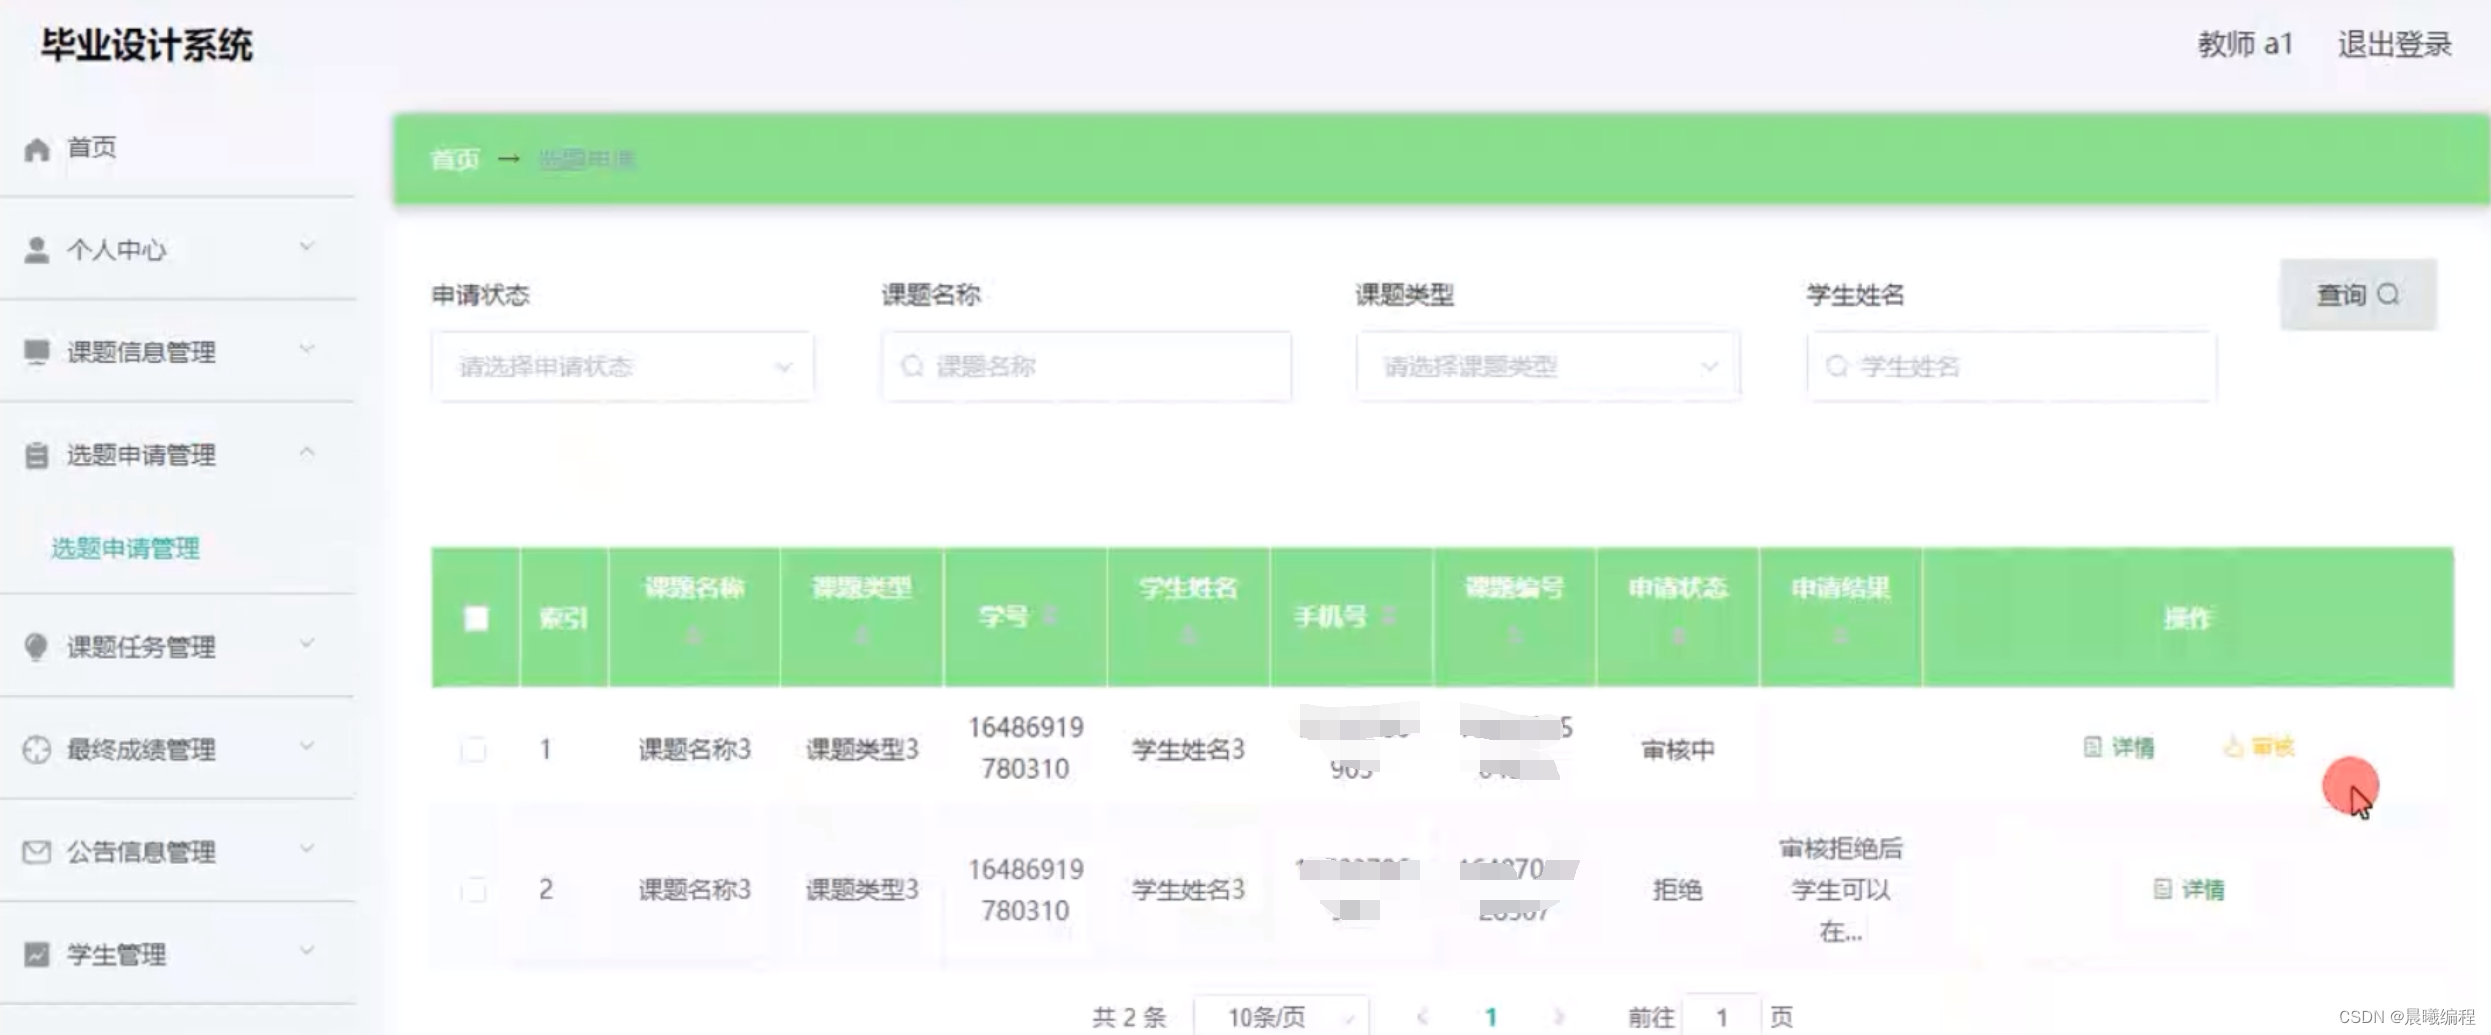Go to previous page arrow in pagination
This screenshot has height=1035, width=2491.
pos(1422,1017)
